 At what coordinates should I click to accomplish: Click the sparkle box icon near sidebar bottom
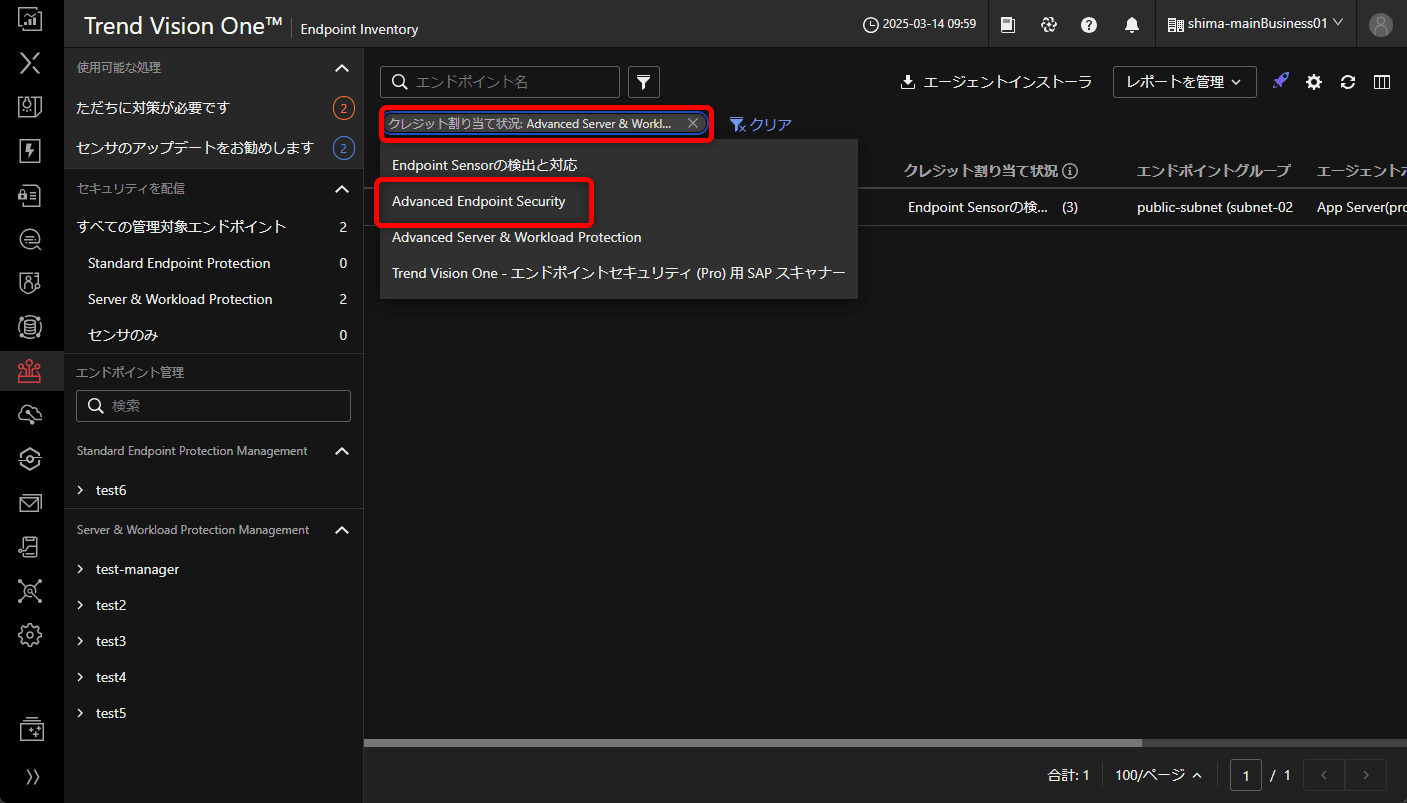(31, 729)
